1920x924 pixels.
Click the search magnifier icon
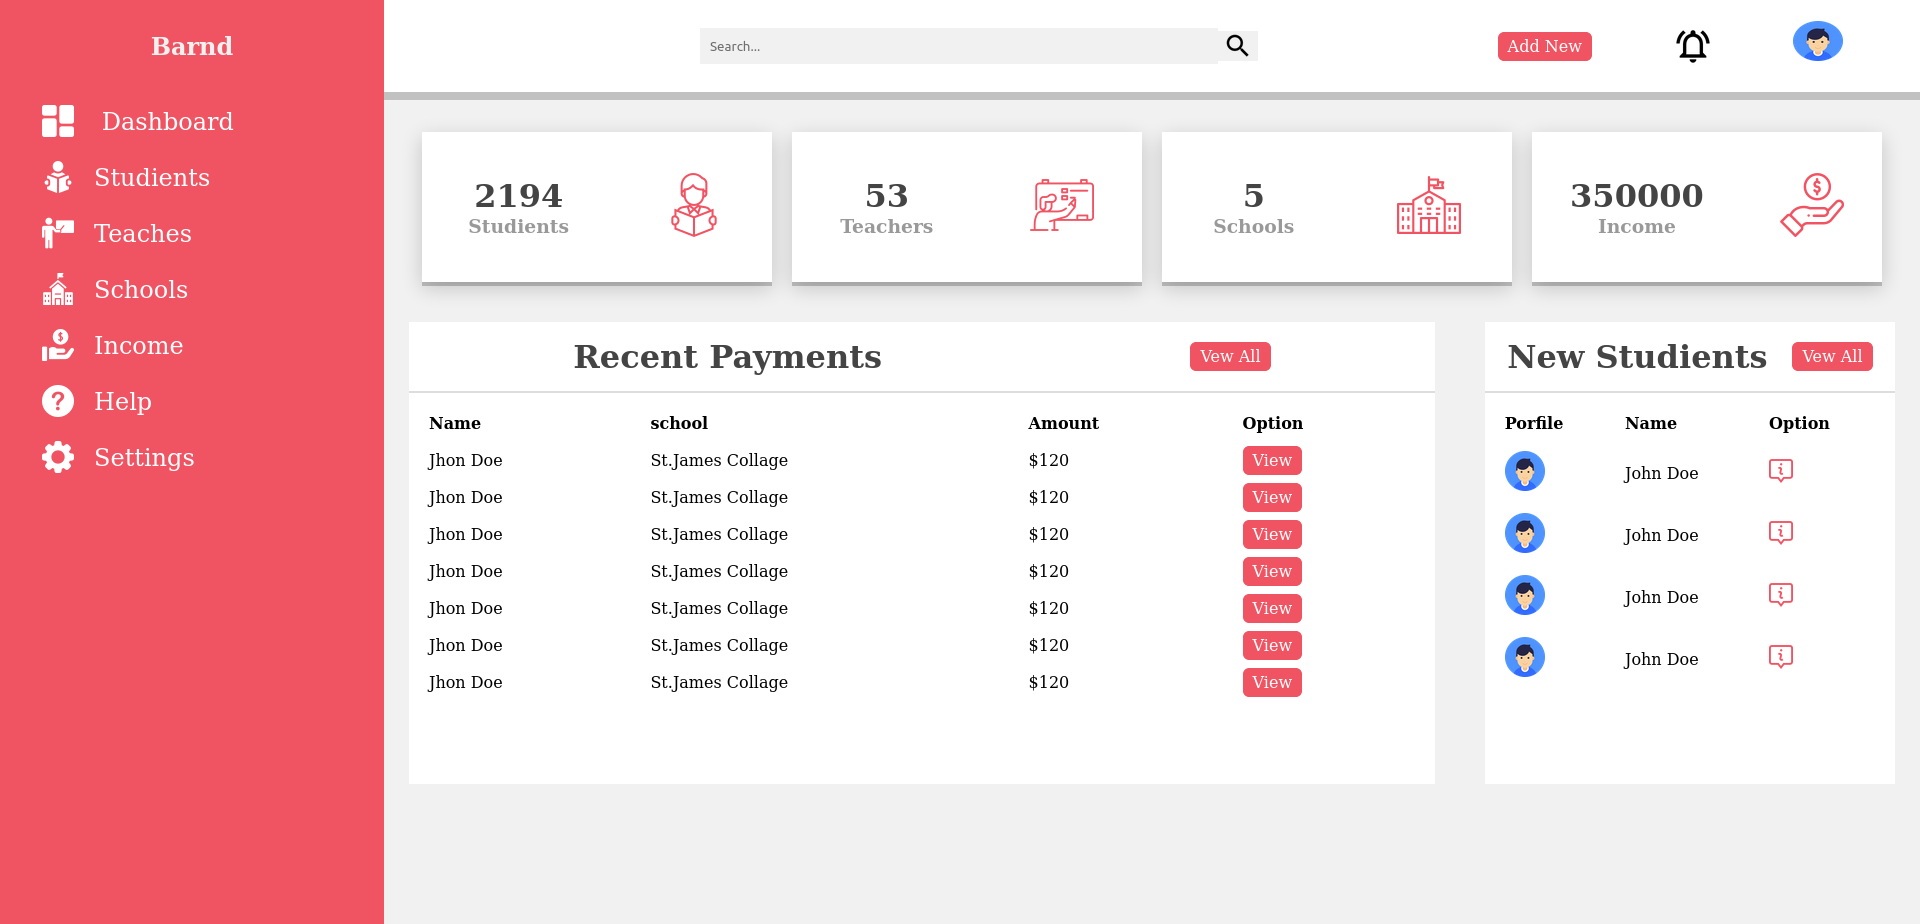tap(1236, 45)
